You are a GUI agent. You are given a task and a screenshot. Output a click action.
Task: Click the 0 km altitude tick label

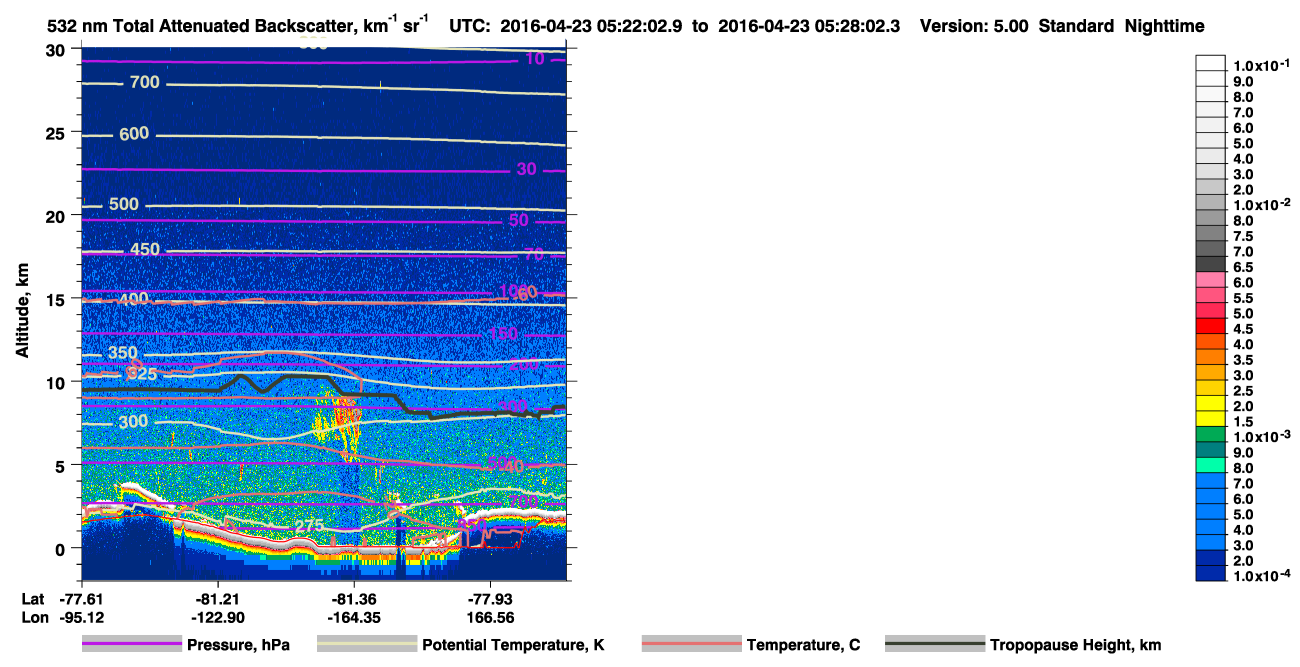(x=62, y=548)
